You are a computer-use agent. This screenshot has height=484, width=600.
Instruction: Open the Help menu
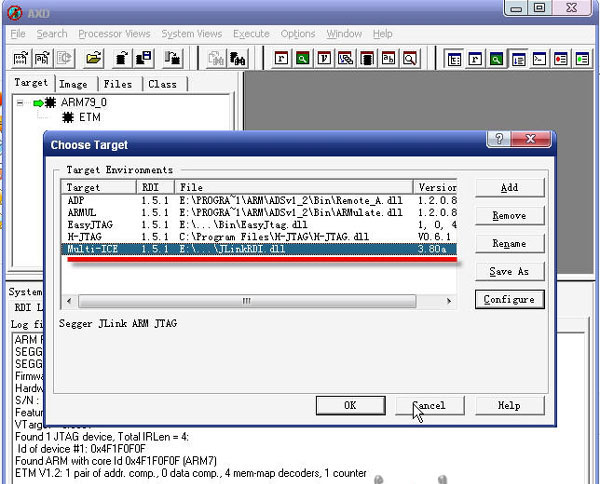click(383, 34)
